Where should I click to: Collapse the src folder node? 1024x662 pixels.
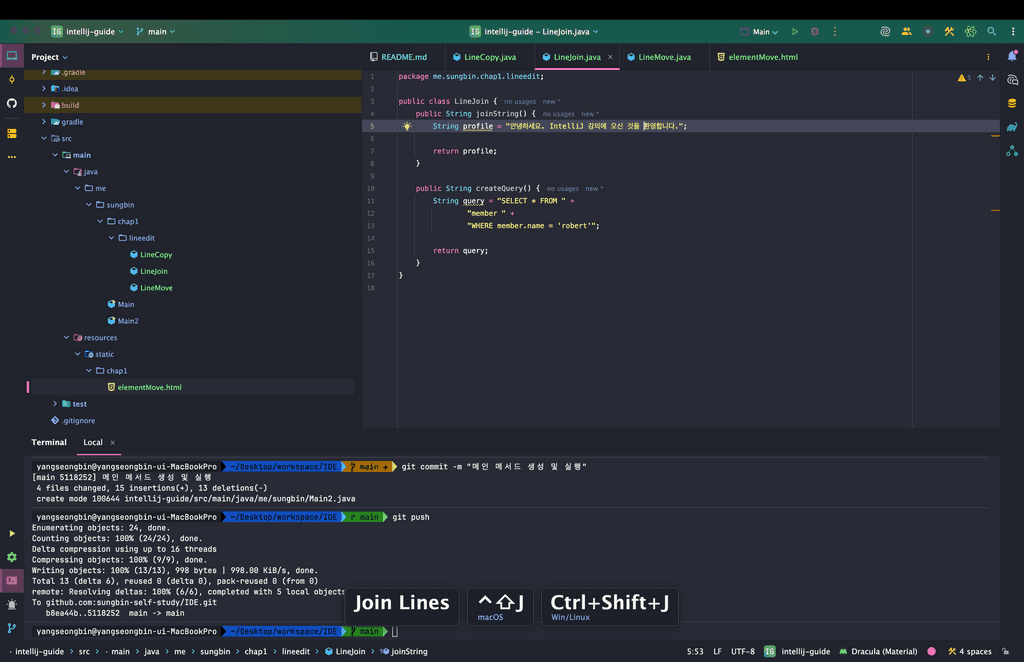[44, 139]
